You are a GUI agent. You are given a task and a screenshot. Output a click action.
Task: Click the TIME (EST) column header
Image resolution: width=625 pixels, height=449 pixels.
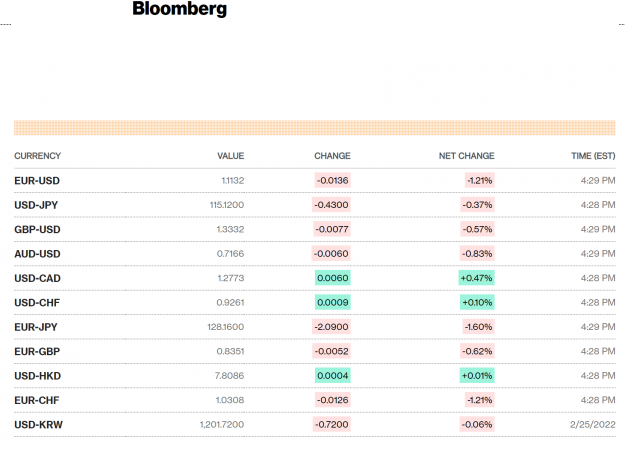click(593, 156)
